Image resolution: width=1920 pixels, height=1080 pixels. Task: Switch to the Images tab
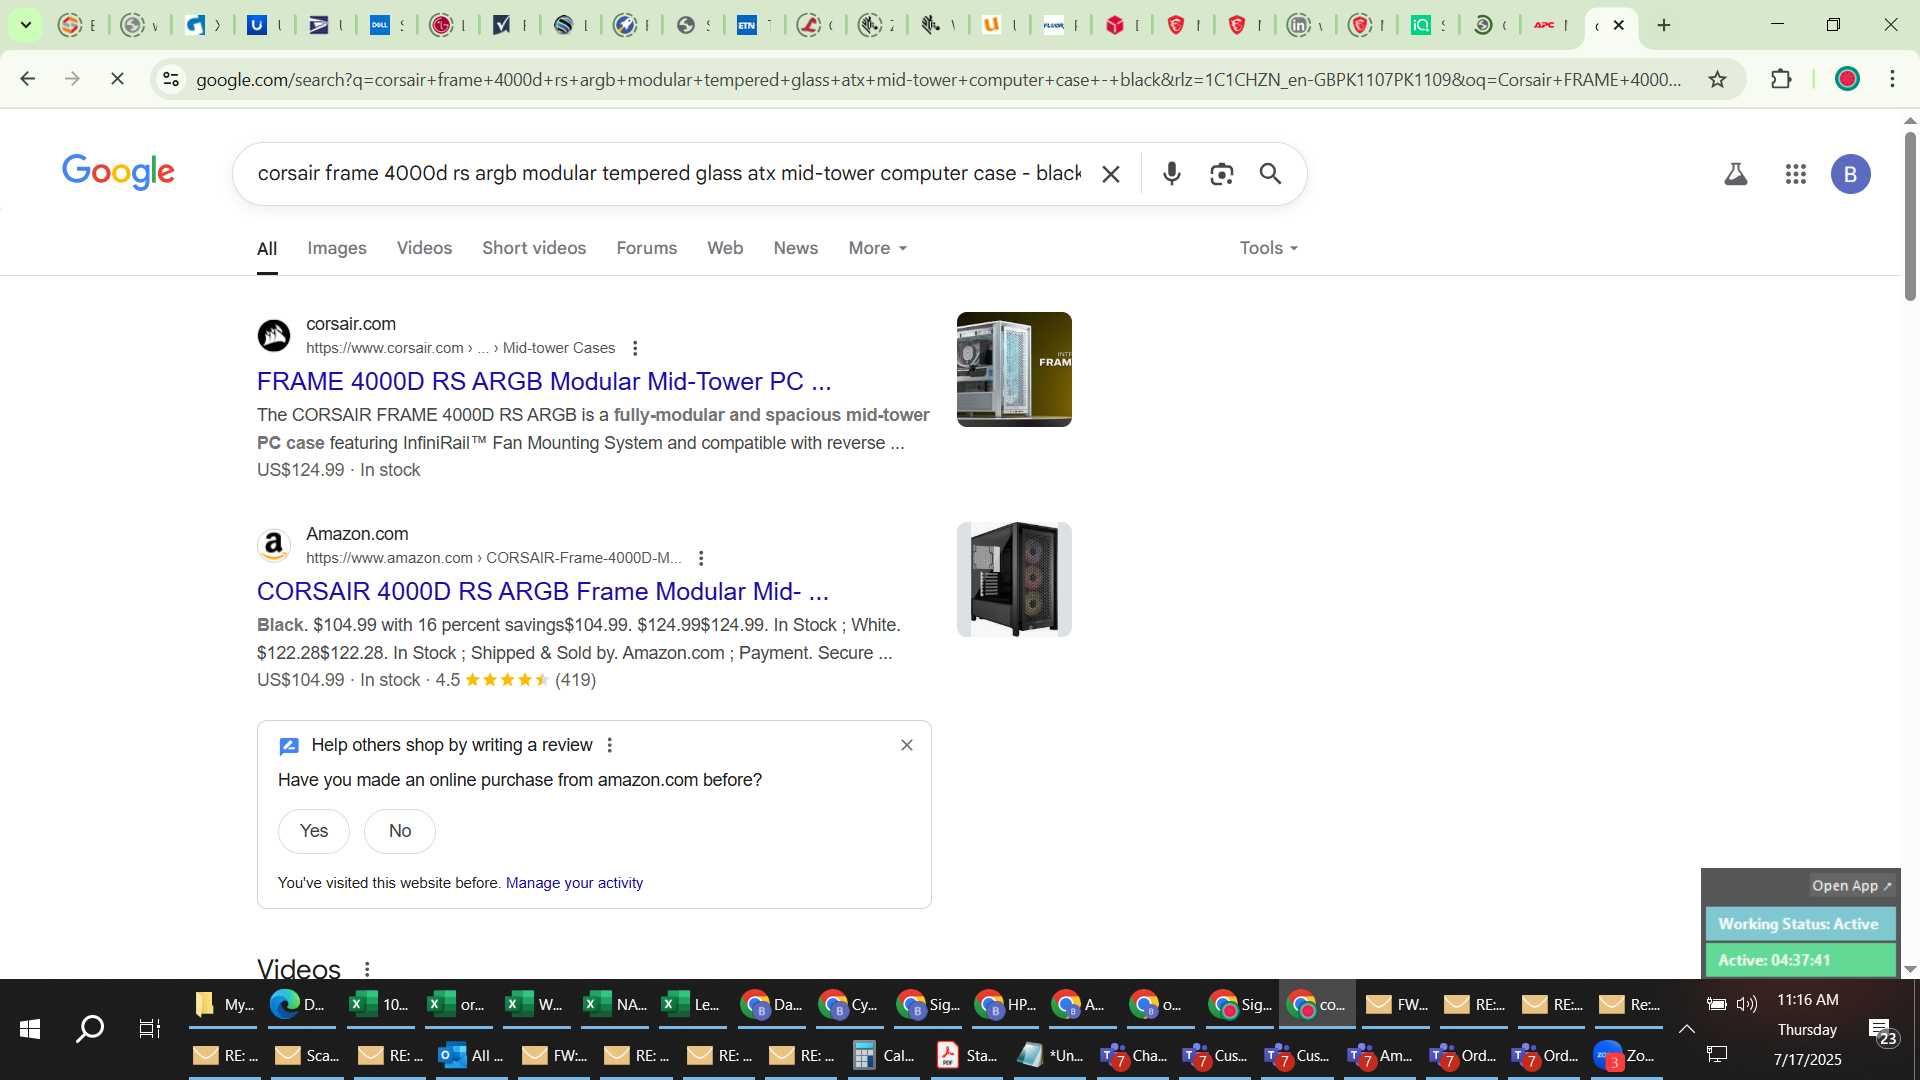336,248
